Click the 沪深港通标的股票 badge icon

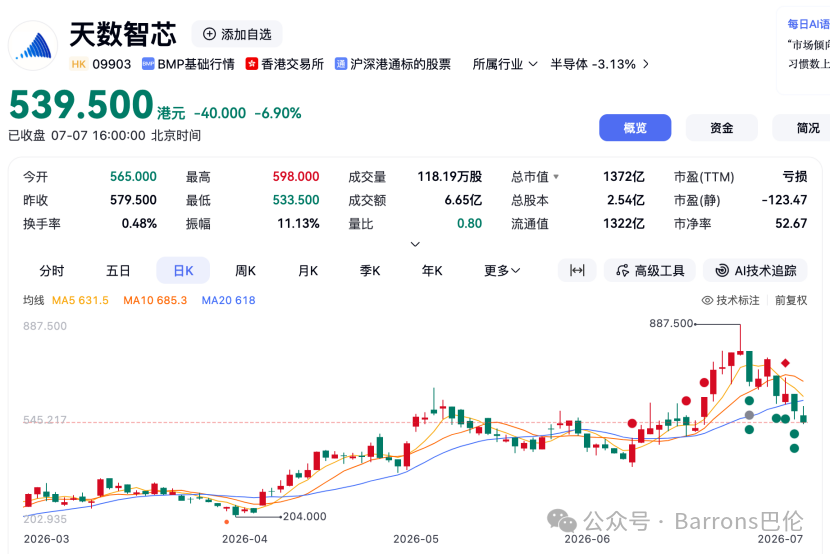click(341, 65)
